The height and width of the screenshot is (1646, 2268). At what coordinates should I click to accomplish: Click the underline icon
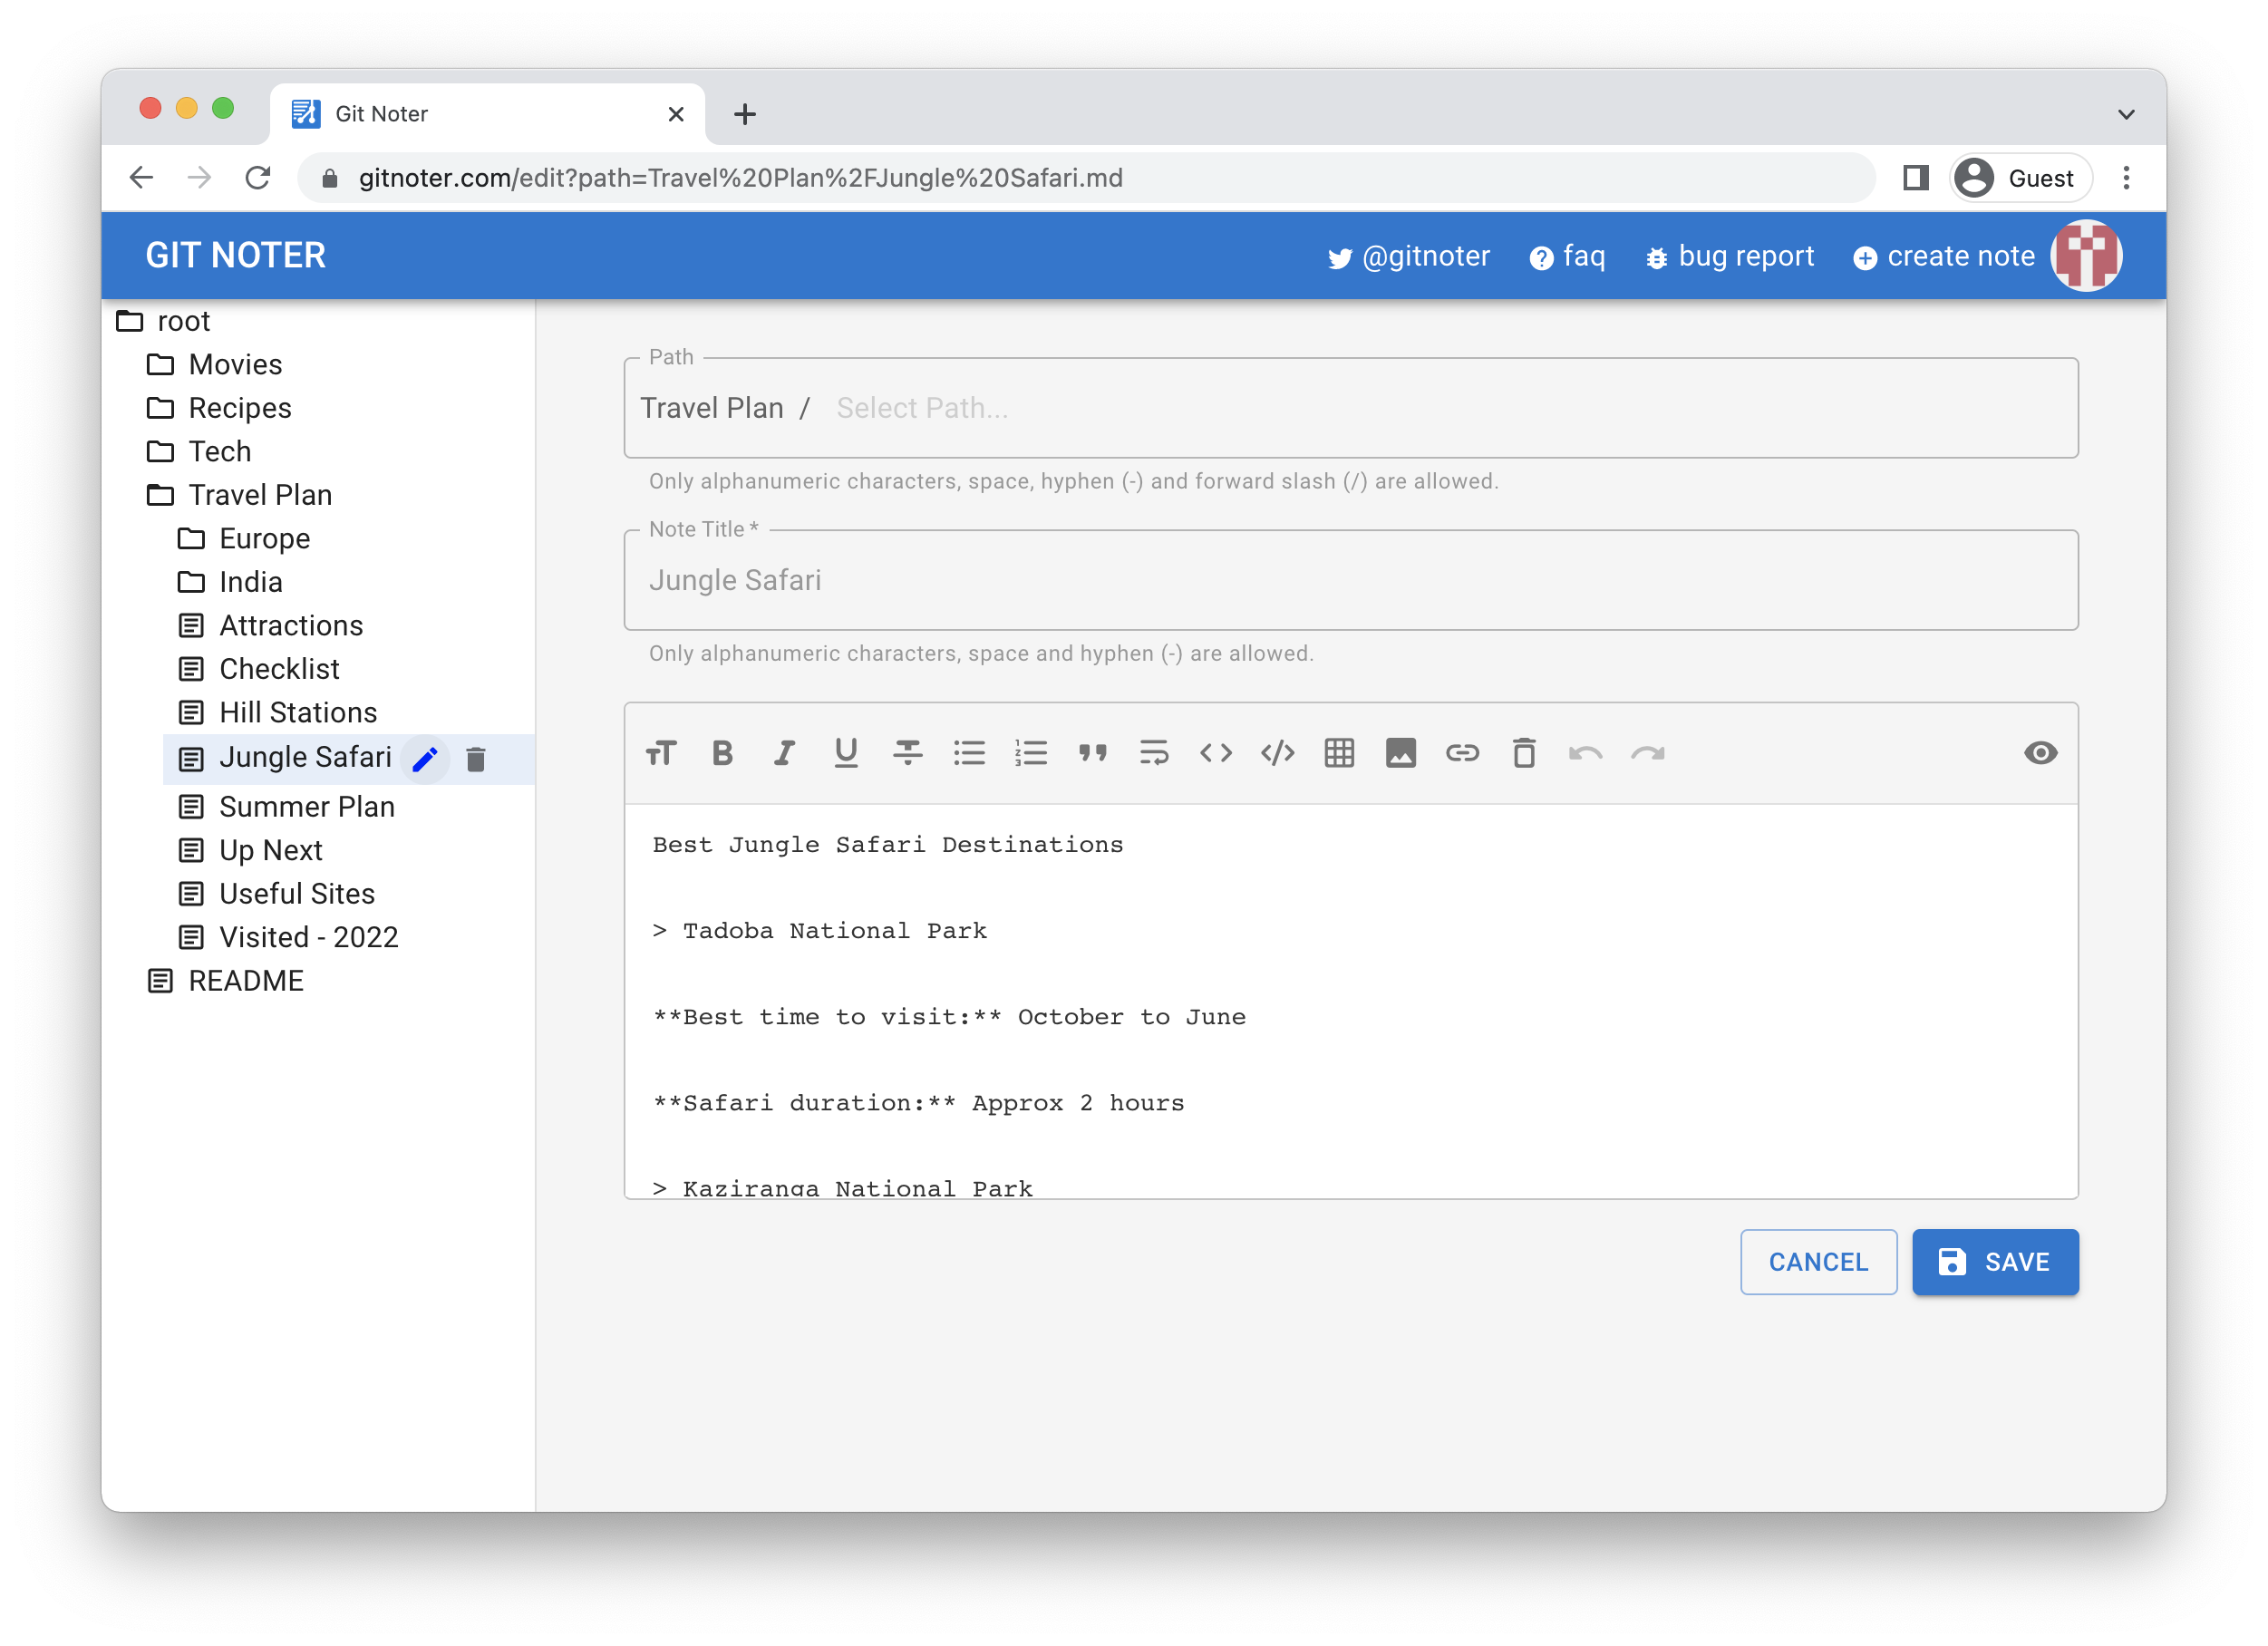(x=846, y=753)
